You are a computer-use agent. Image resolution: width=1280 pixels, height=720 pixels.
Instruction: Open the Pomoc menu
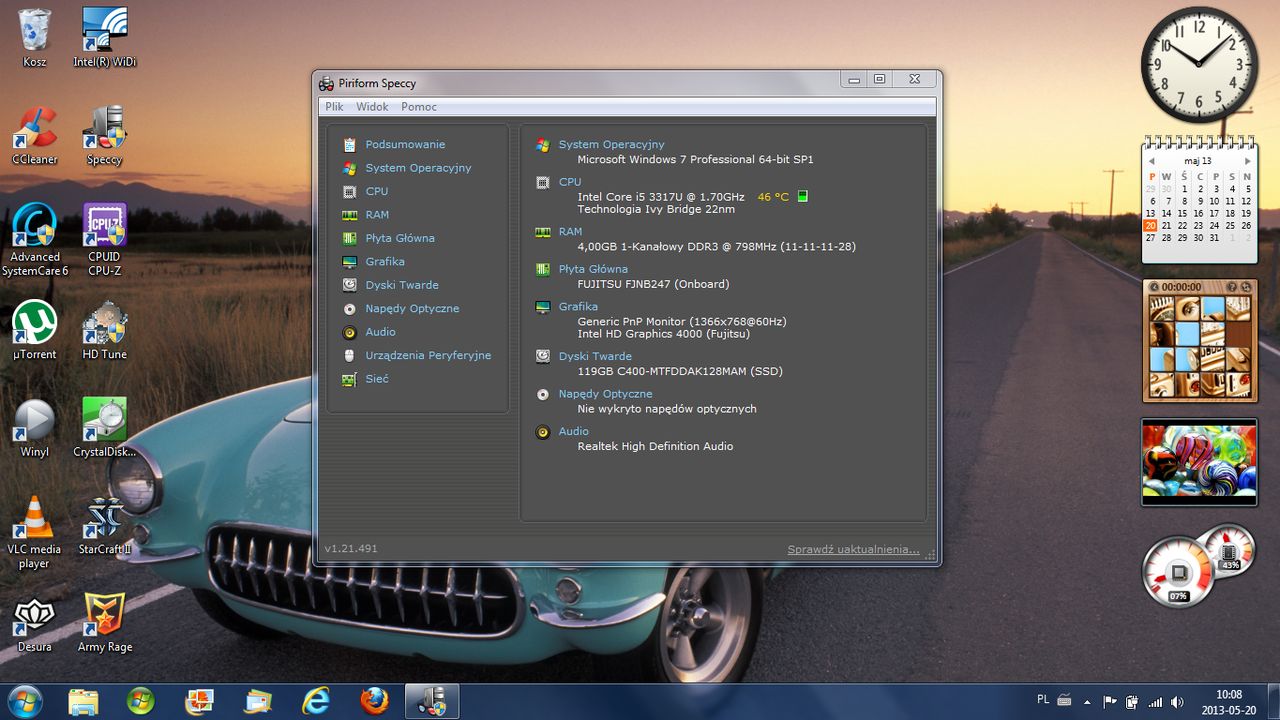419,107
